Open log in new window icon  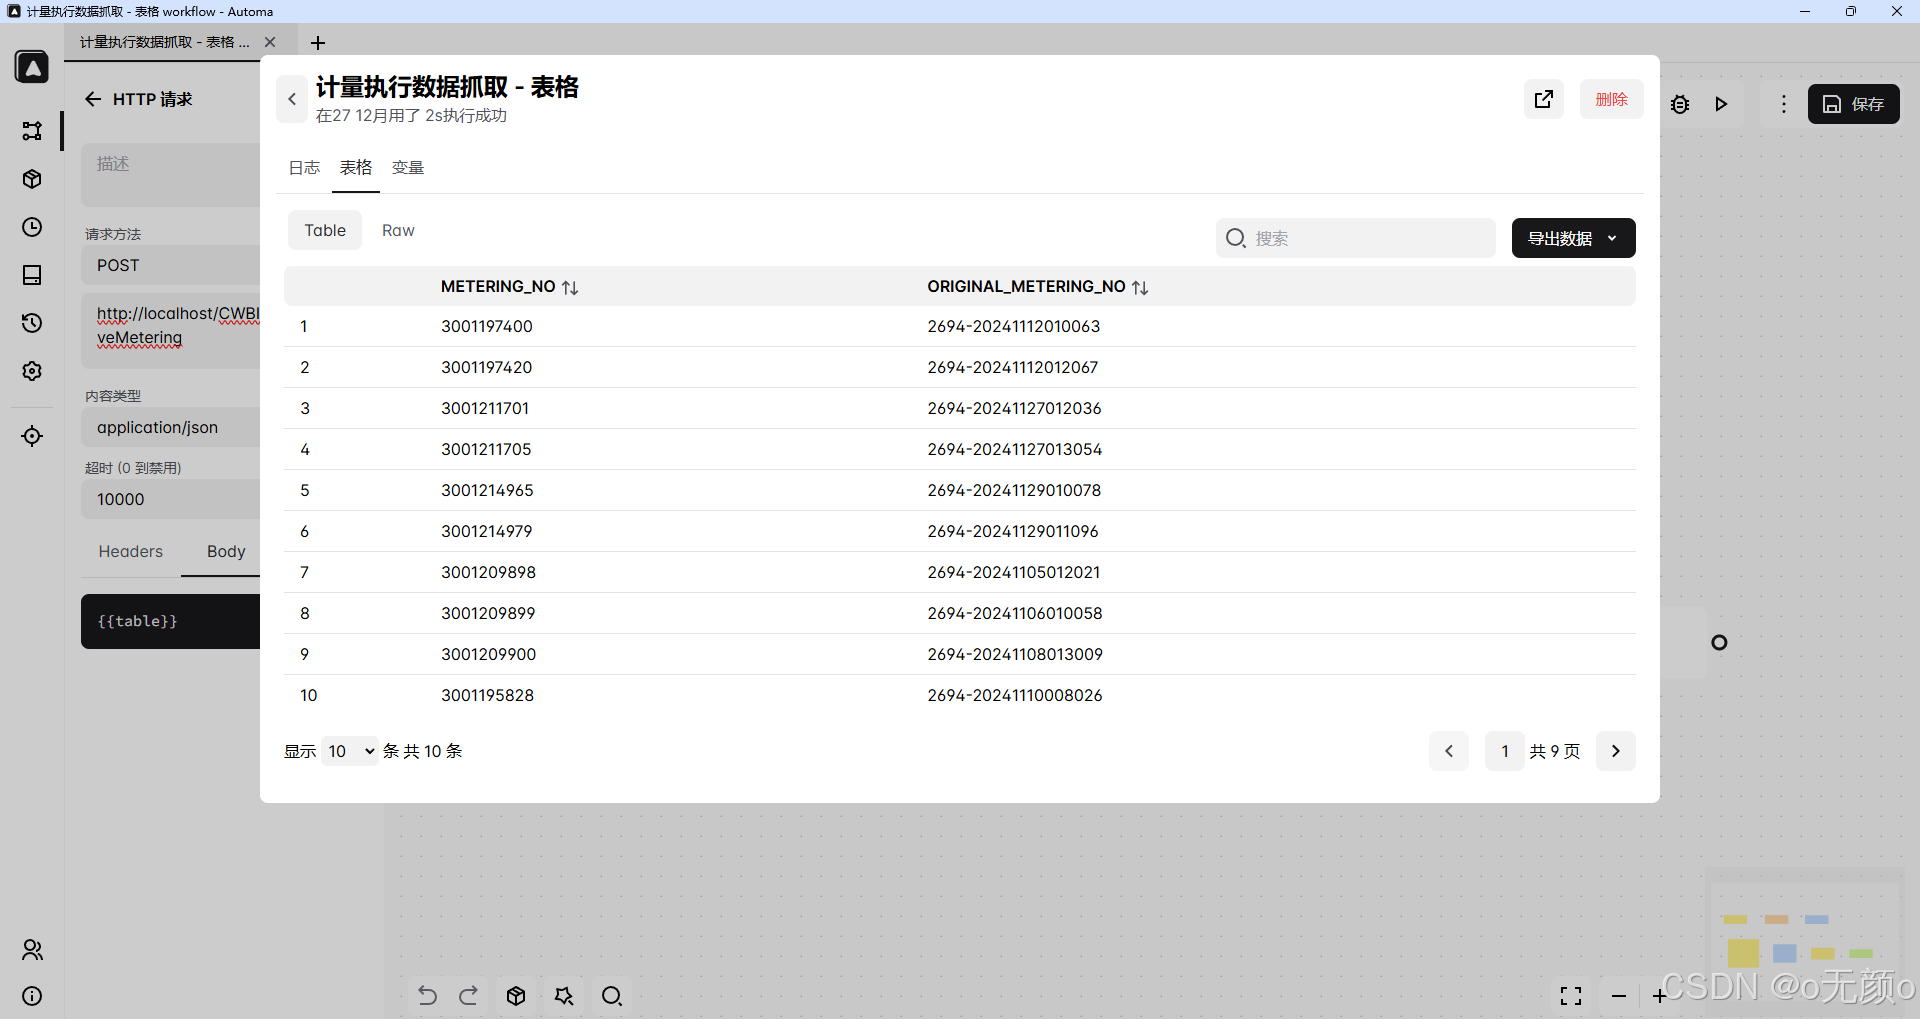(1544, 99)
